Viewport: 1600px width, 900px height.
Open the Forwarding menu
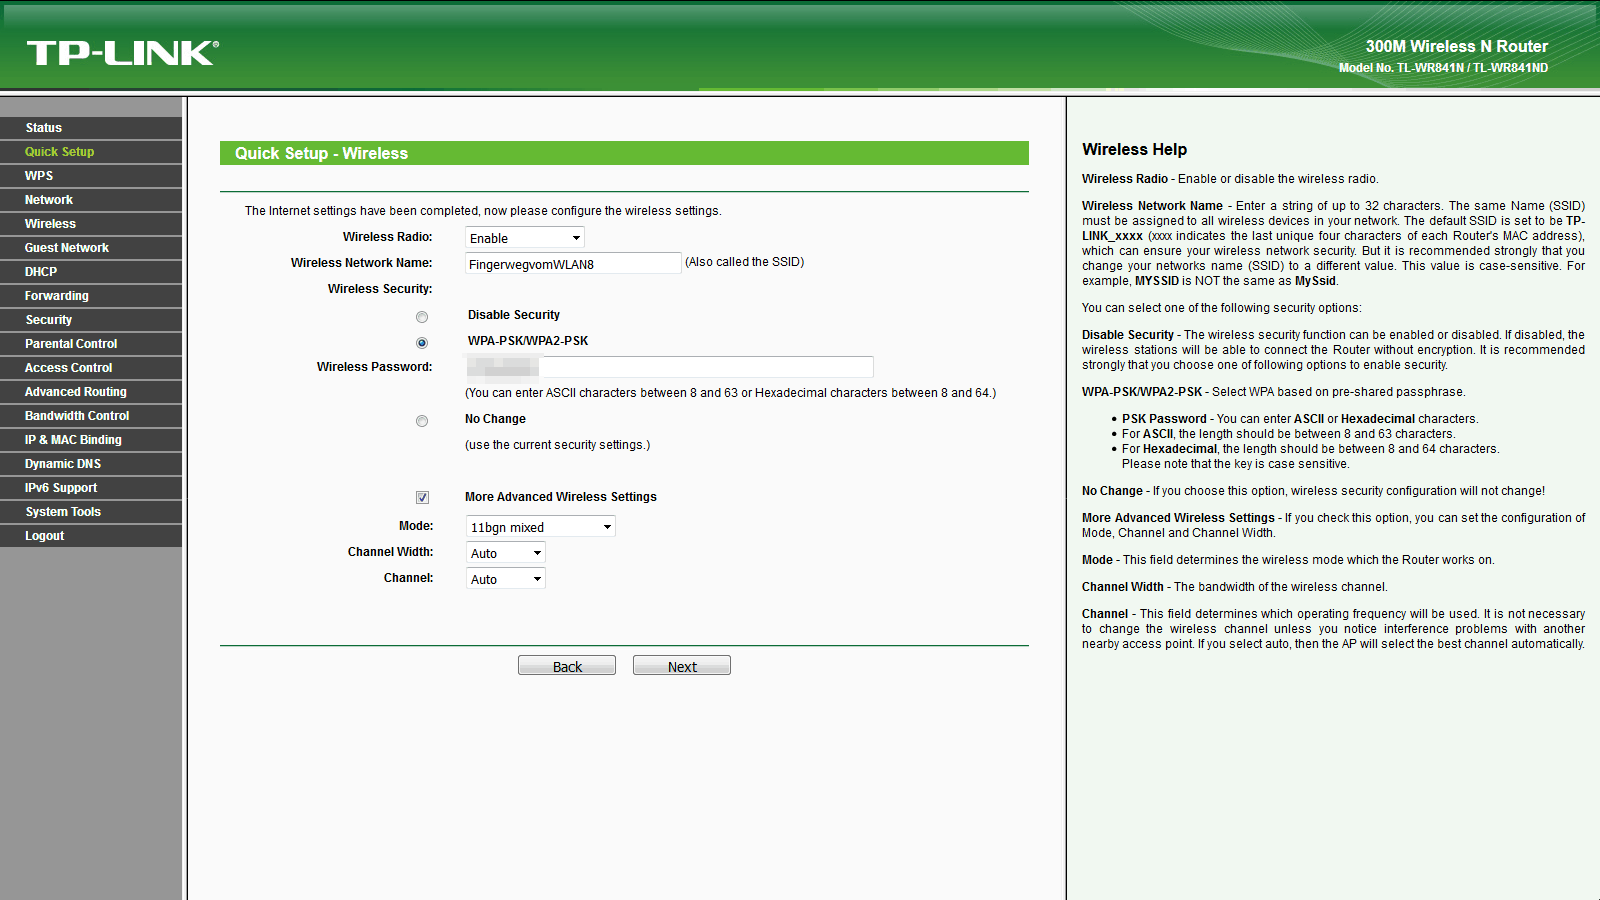[x=91, y=296]
